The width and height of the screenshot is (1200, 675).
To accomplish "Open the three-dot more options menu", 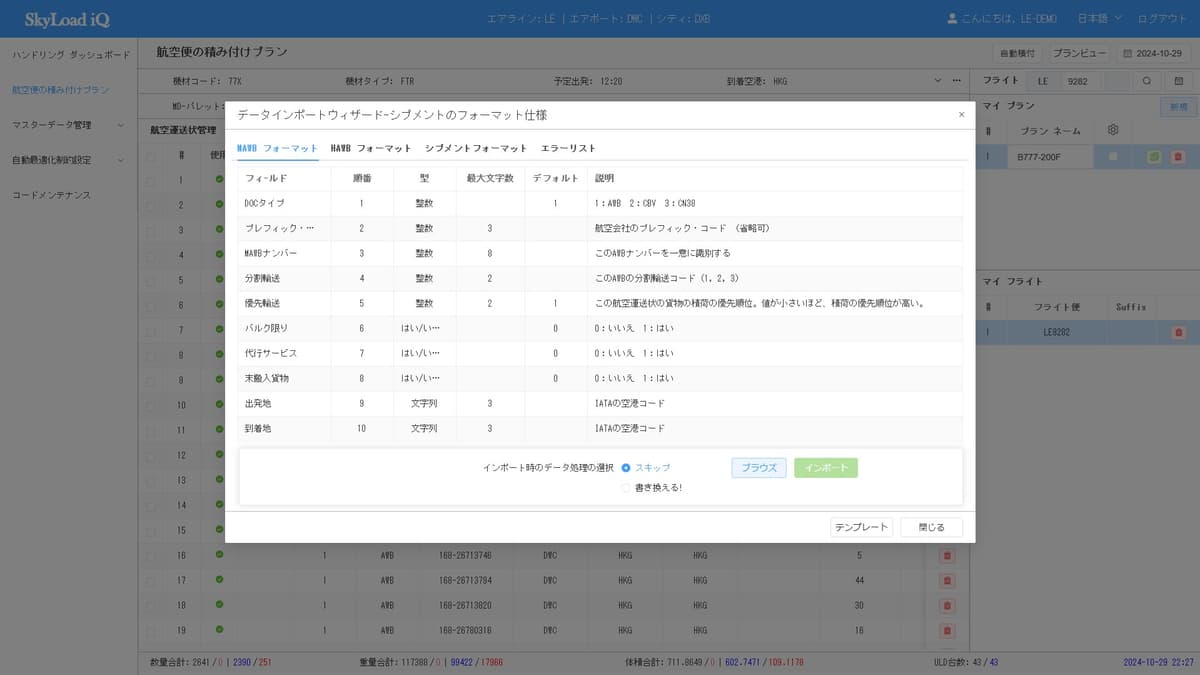I will pyautogui.click(x=956, y=80).
